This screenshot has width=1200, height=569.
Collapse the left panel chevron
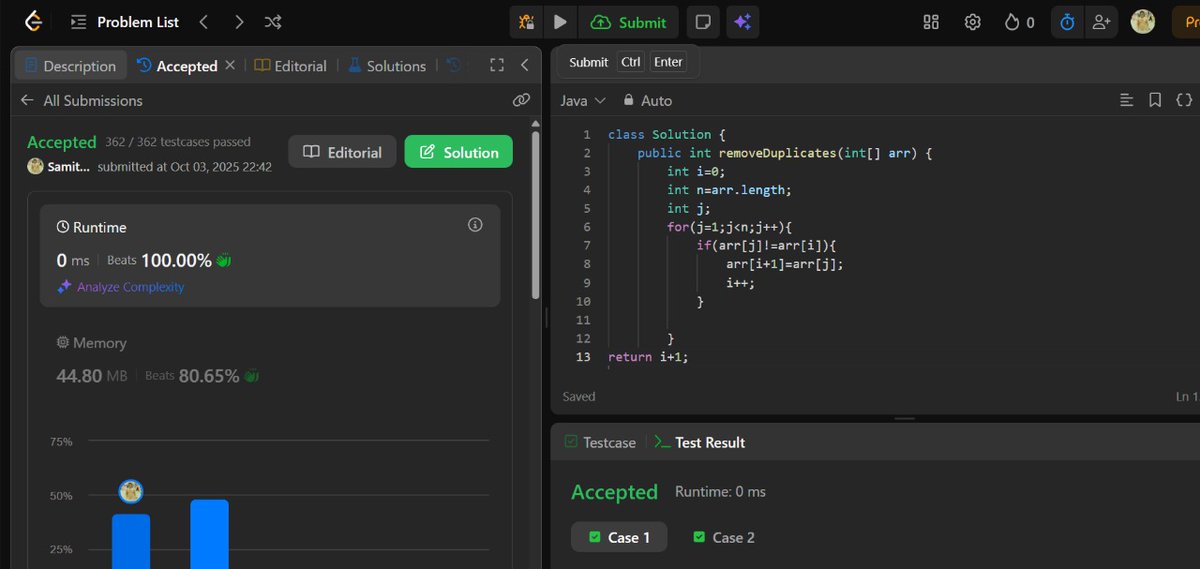coord(525,65)
